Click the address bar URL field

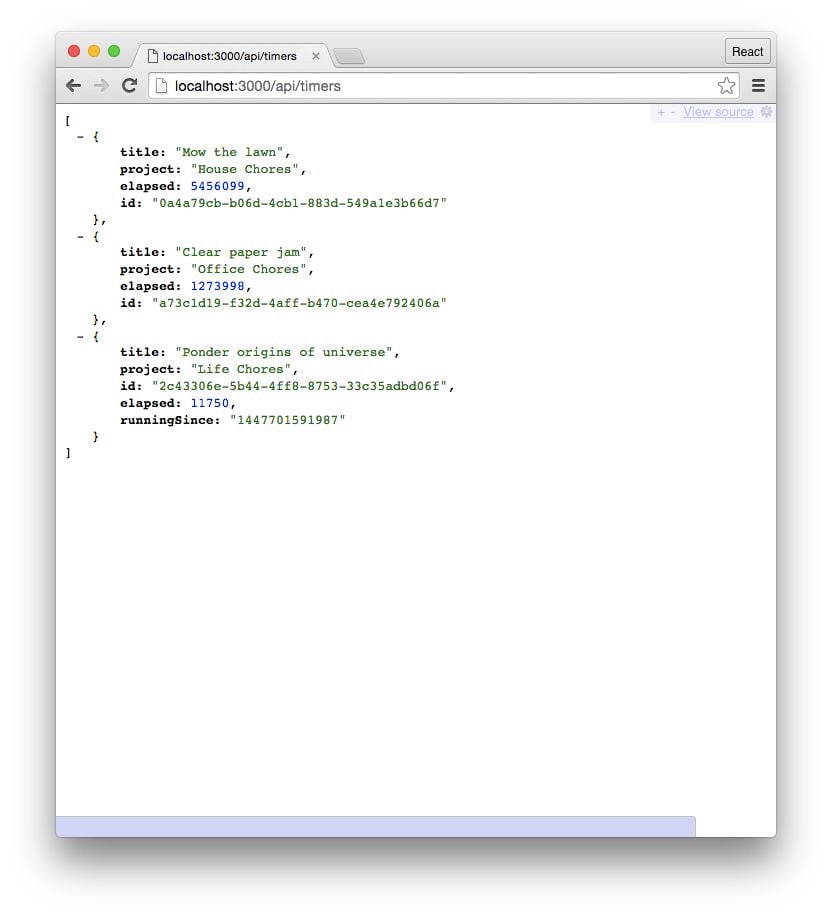coord(444,86)
